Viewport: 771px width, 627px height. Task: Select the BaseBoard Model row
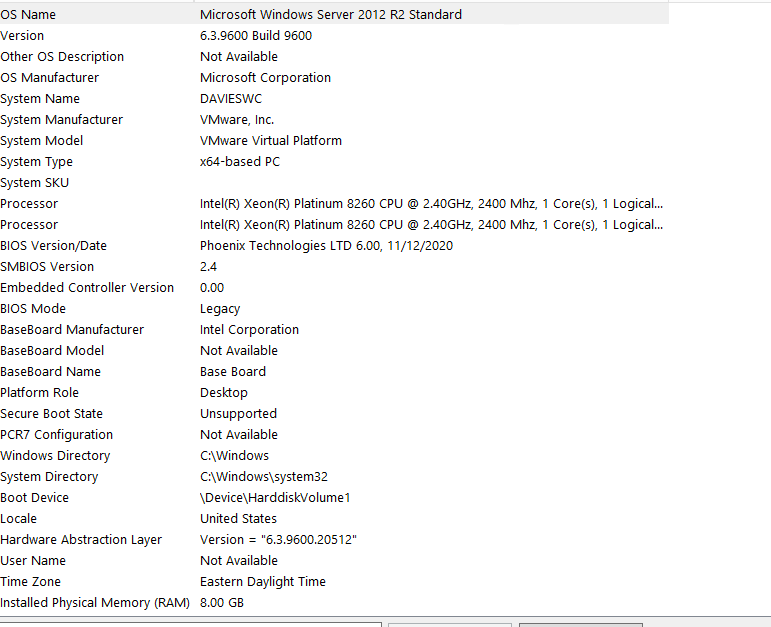[334, 351]
